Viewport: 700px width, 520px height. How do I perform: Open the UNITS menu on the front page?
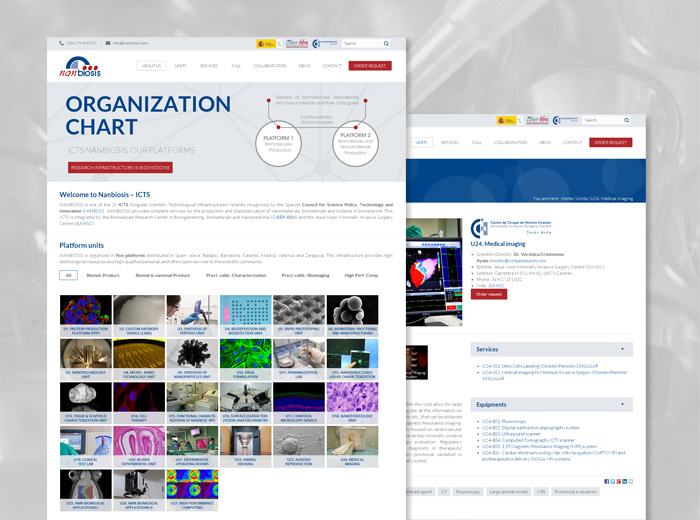tap(180, 66)
